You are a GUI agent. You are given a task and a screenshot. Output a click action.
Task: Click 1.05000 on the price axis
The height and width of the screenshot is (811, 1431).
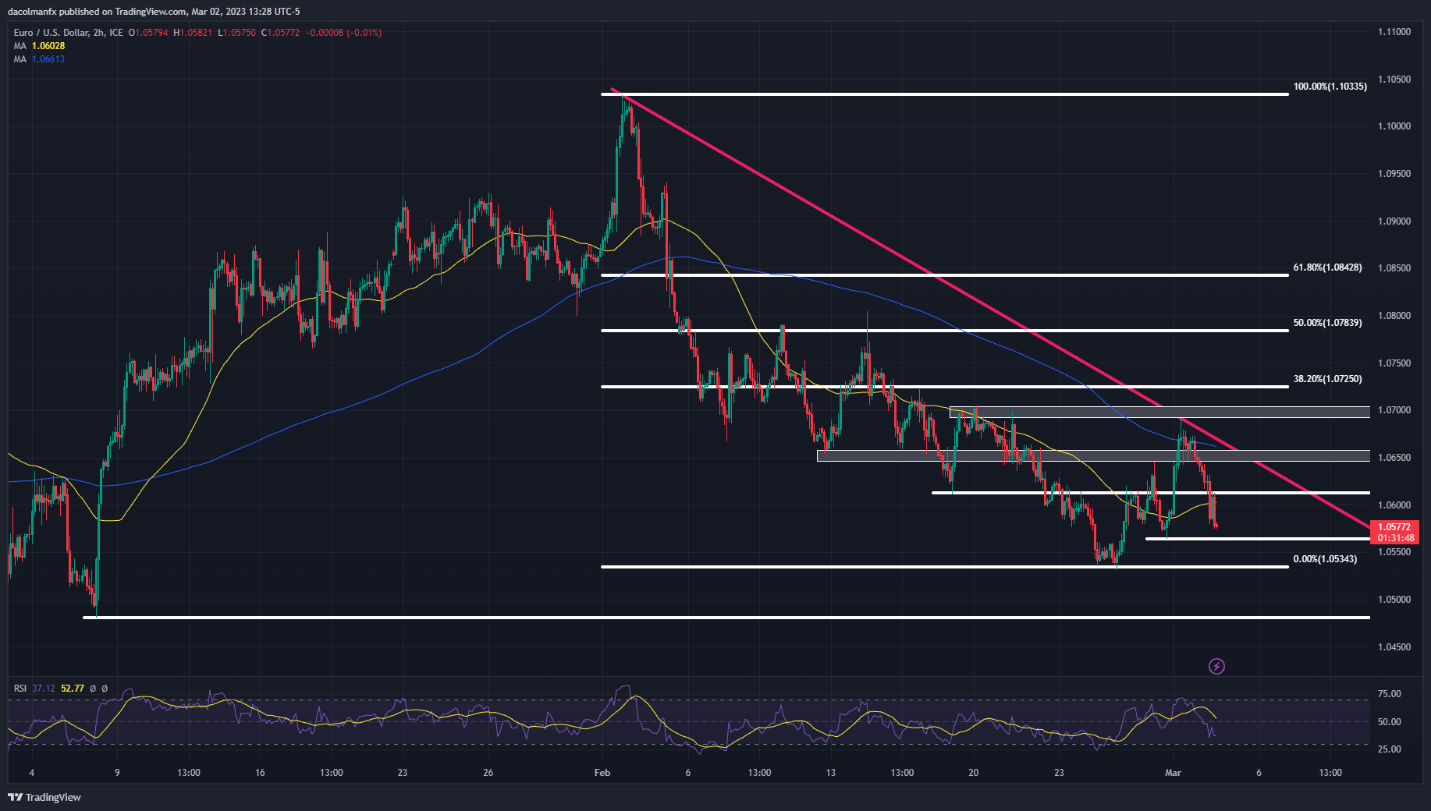click(1395, 600)
